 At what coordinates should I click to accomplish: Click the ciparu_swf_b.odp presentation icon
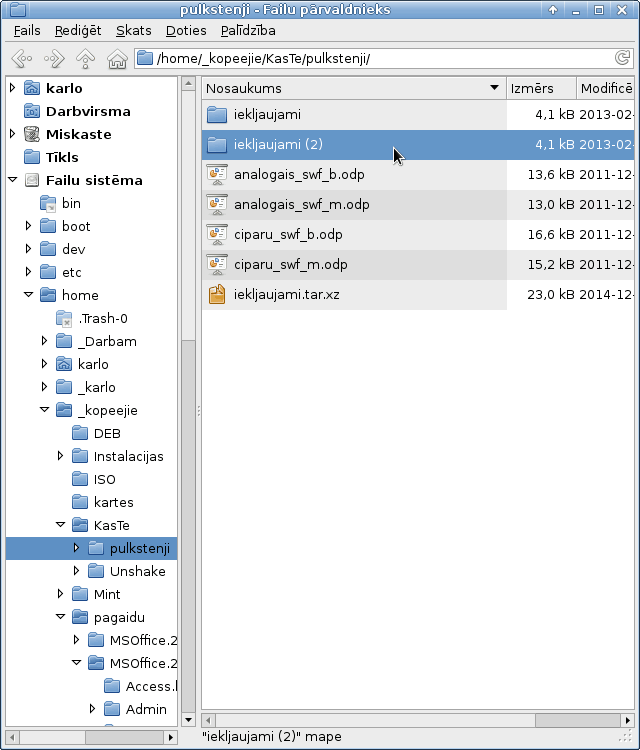pyautogui.click(x=217, y=235)
